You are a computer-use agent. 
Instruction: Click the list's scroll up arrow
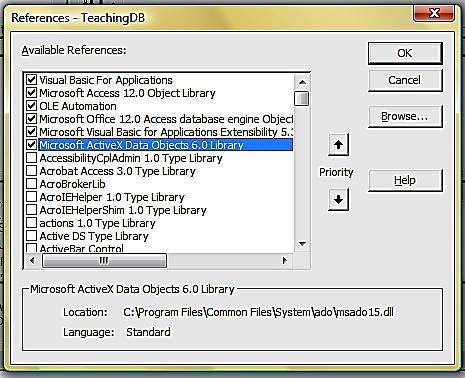(x=302, y=82)
